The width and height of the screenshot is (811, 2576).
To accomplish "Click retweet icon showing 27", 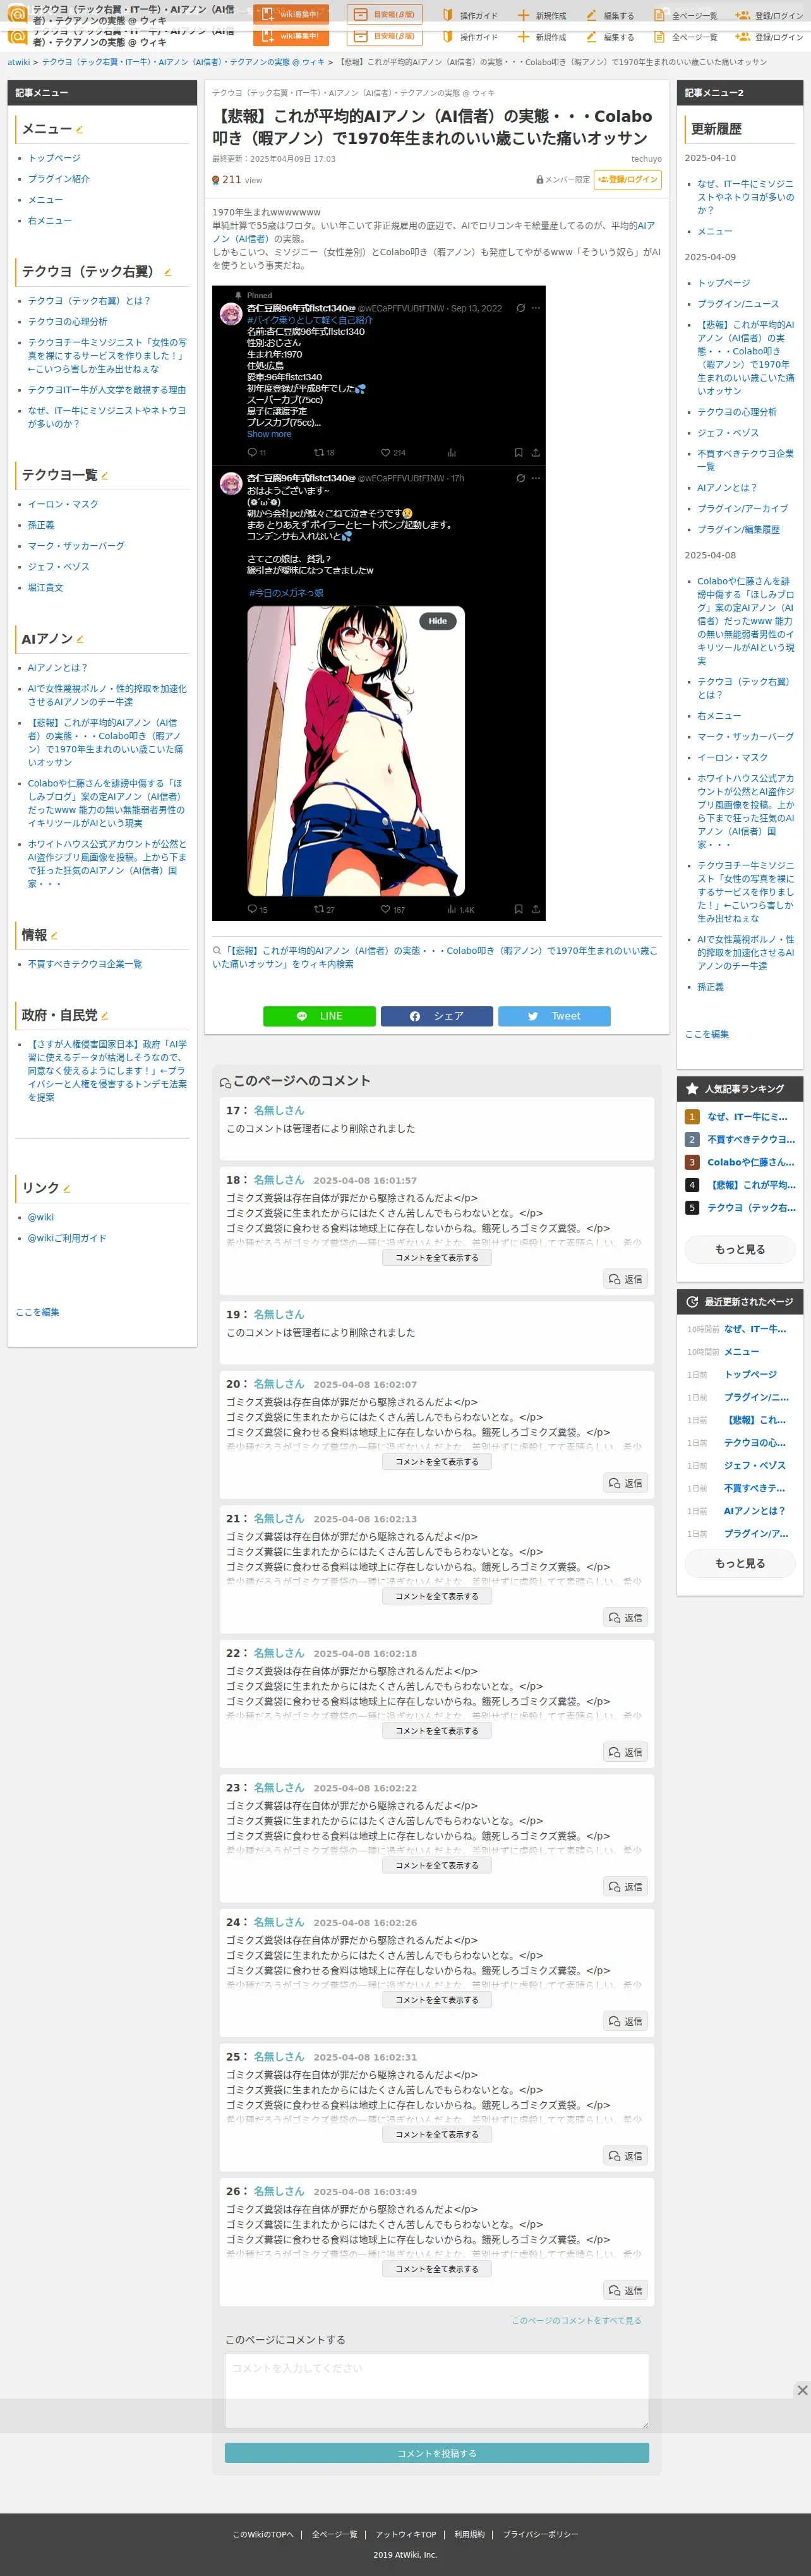I will point(324,909).
